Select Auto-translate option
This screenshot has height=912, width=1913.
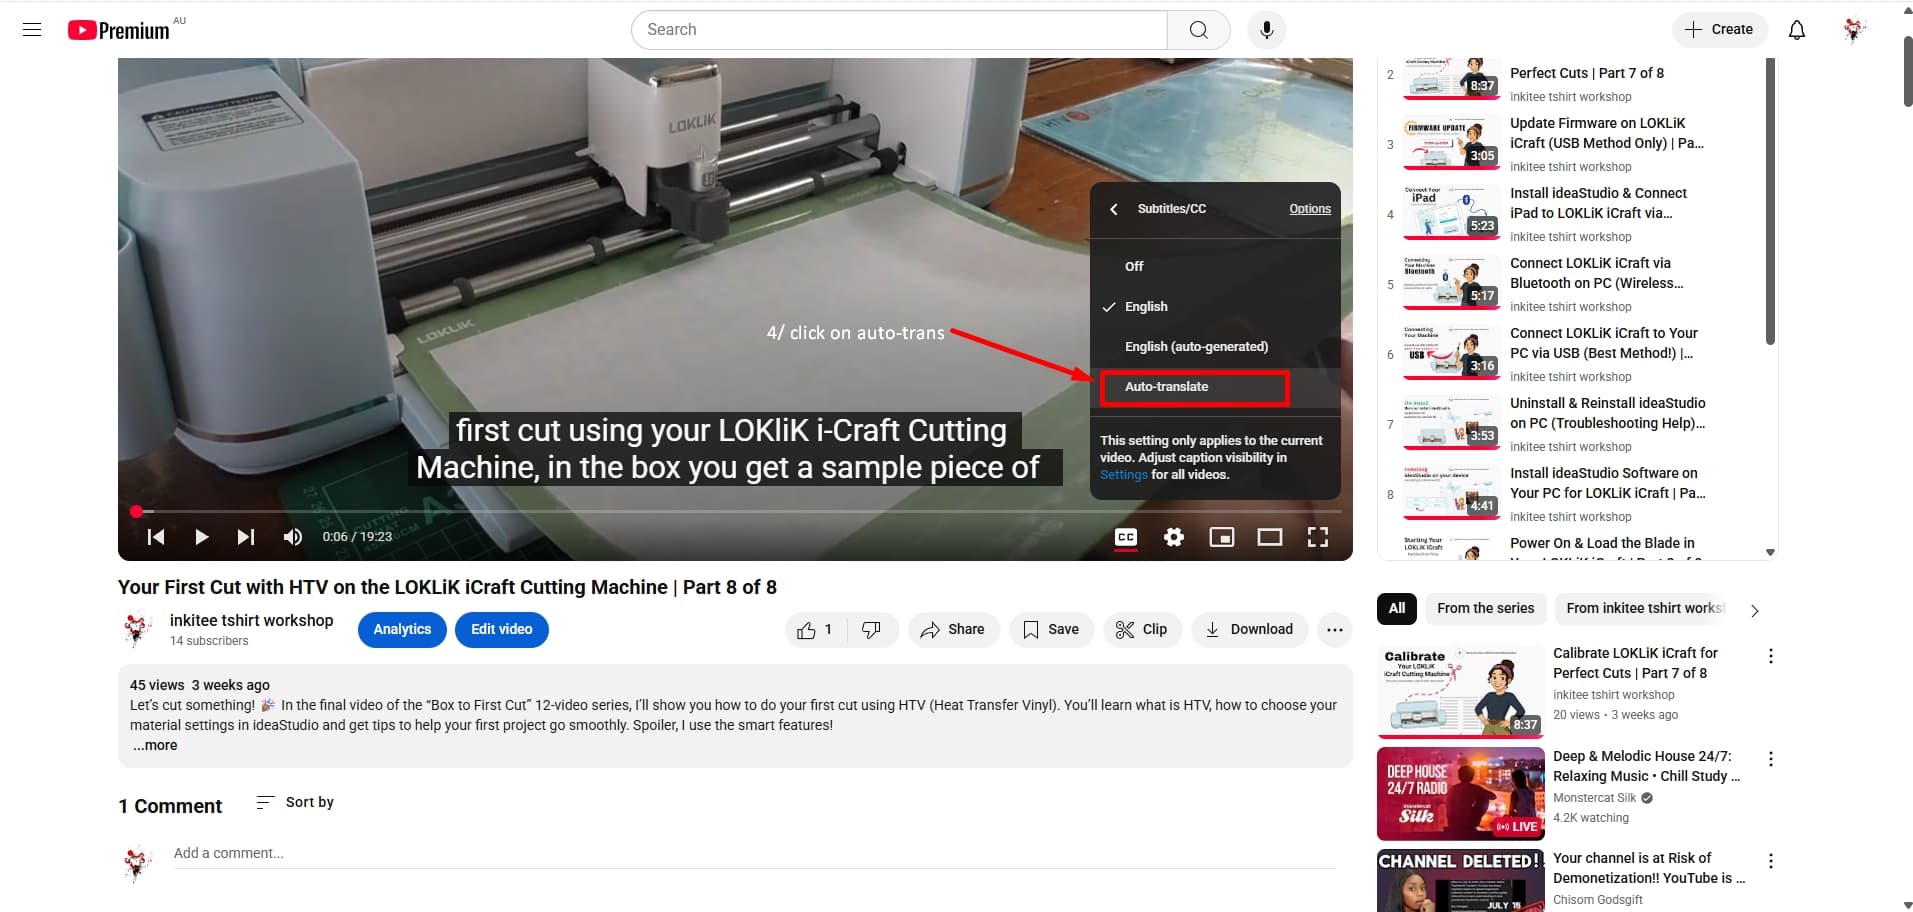point(1214,386)
